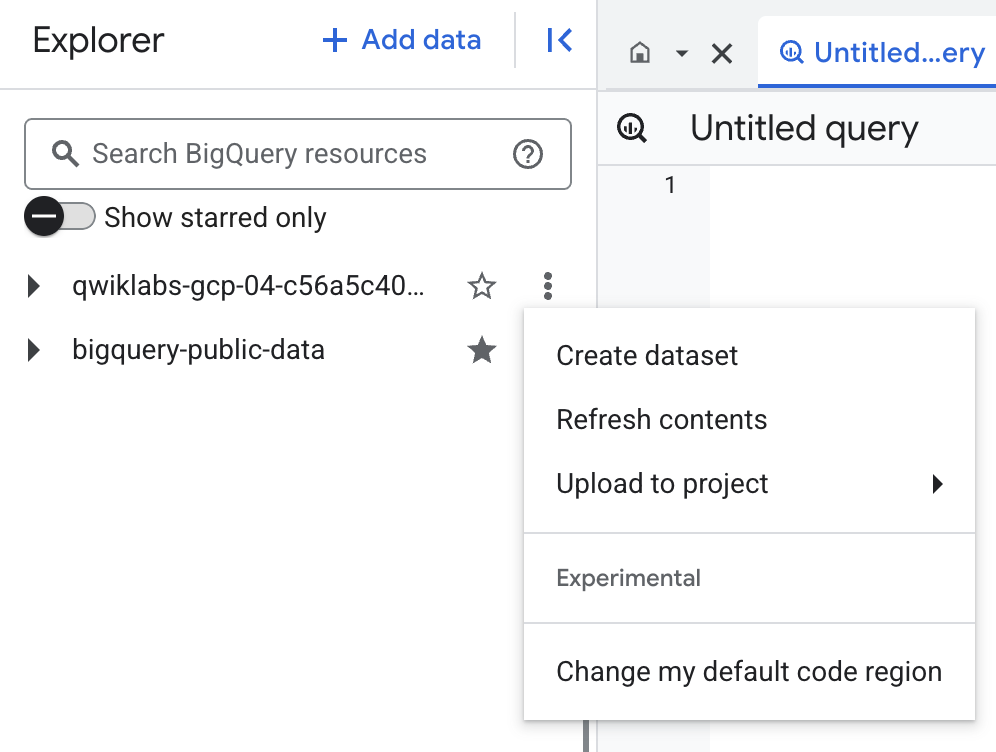This screenshot has width=996, height=752.
Task: Close the home tab with X
Action: click(722, 53)
